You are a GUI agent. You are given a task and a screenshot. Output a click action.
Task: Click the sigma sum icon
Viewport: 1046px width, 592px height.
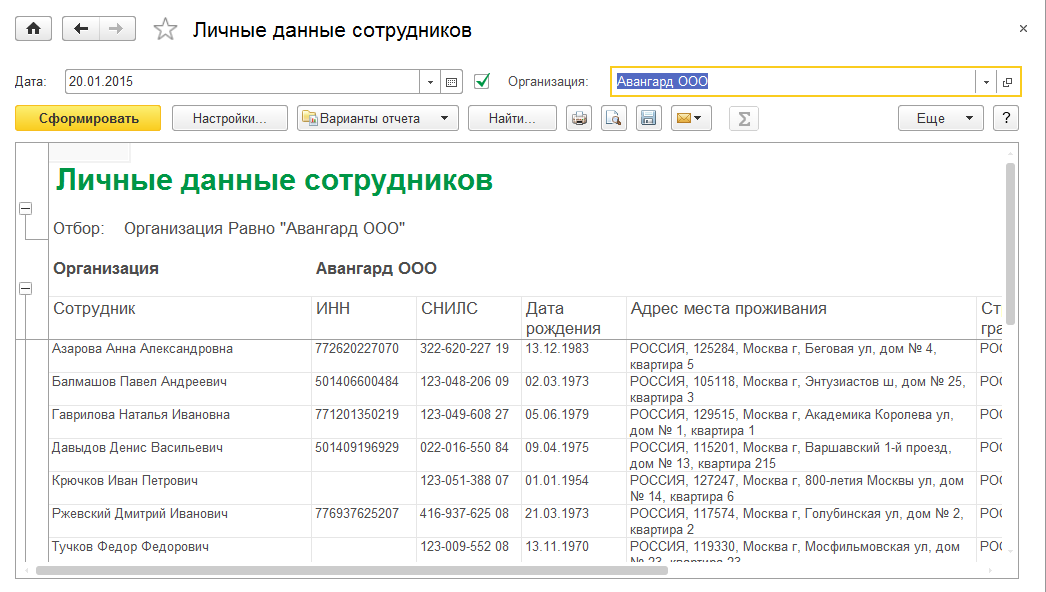pos(743,119)
